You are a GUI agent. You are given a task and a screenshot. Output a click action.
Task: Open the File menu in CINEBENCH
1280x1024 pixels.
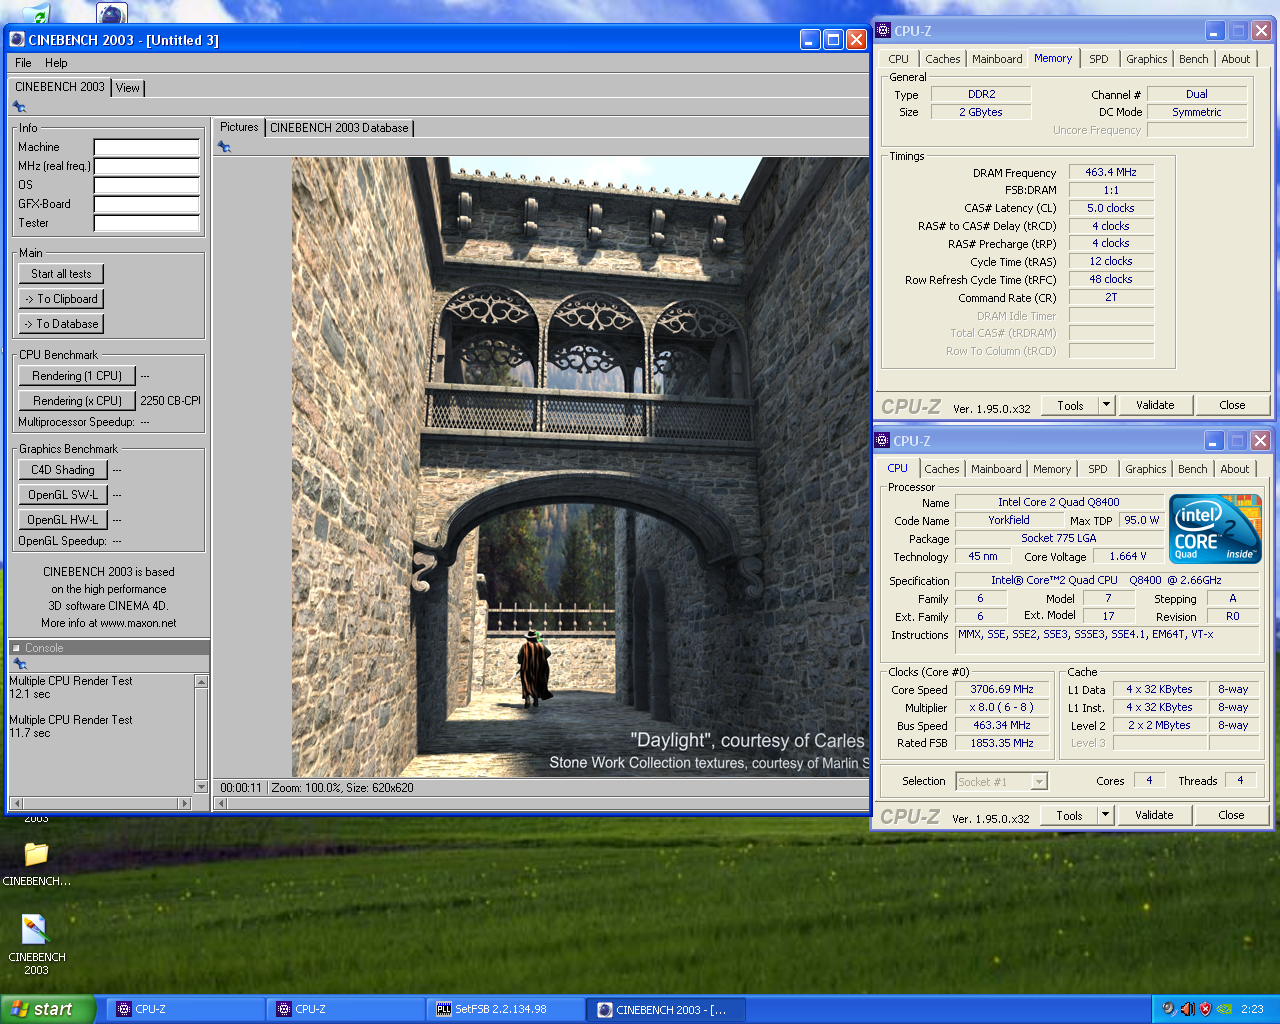(23, 63)
